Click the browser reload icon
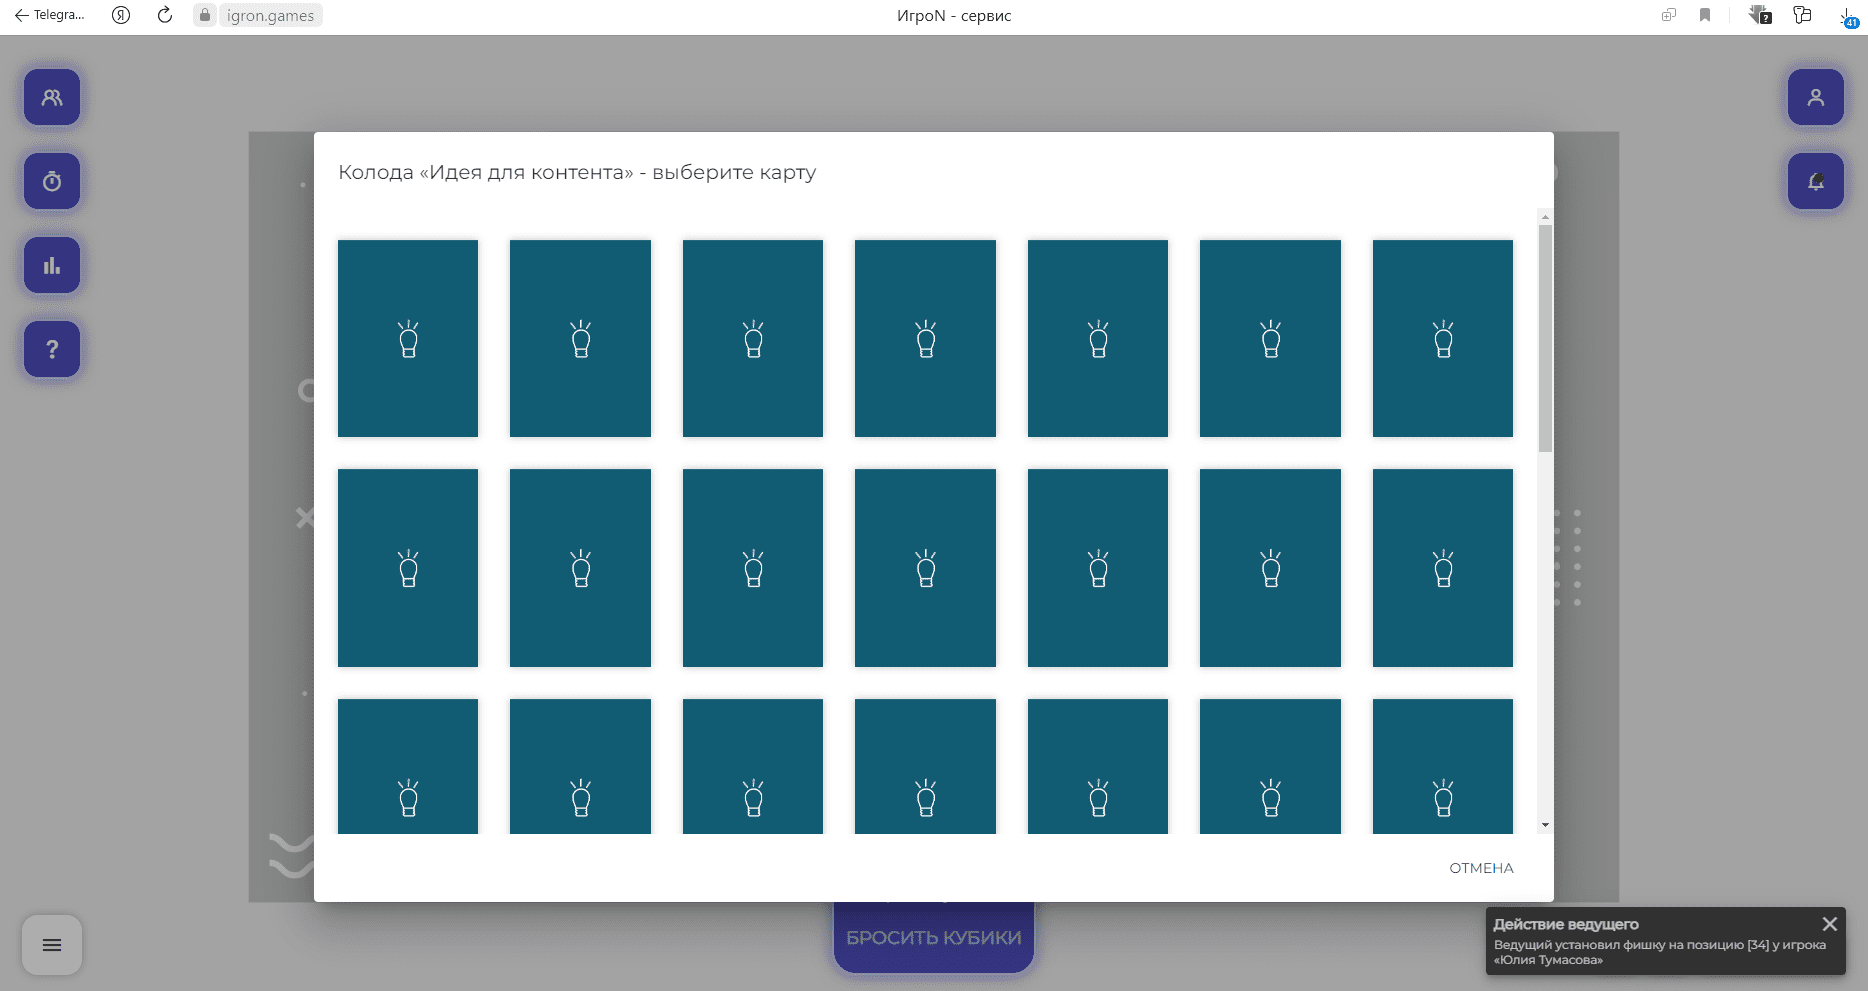The image size is (1868, 991). click(x=165, y=15)
